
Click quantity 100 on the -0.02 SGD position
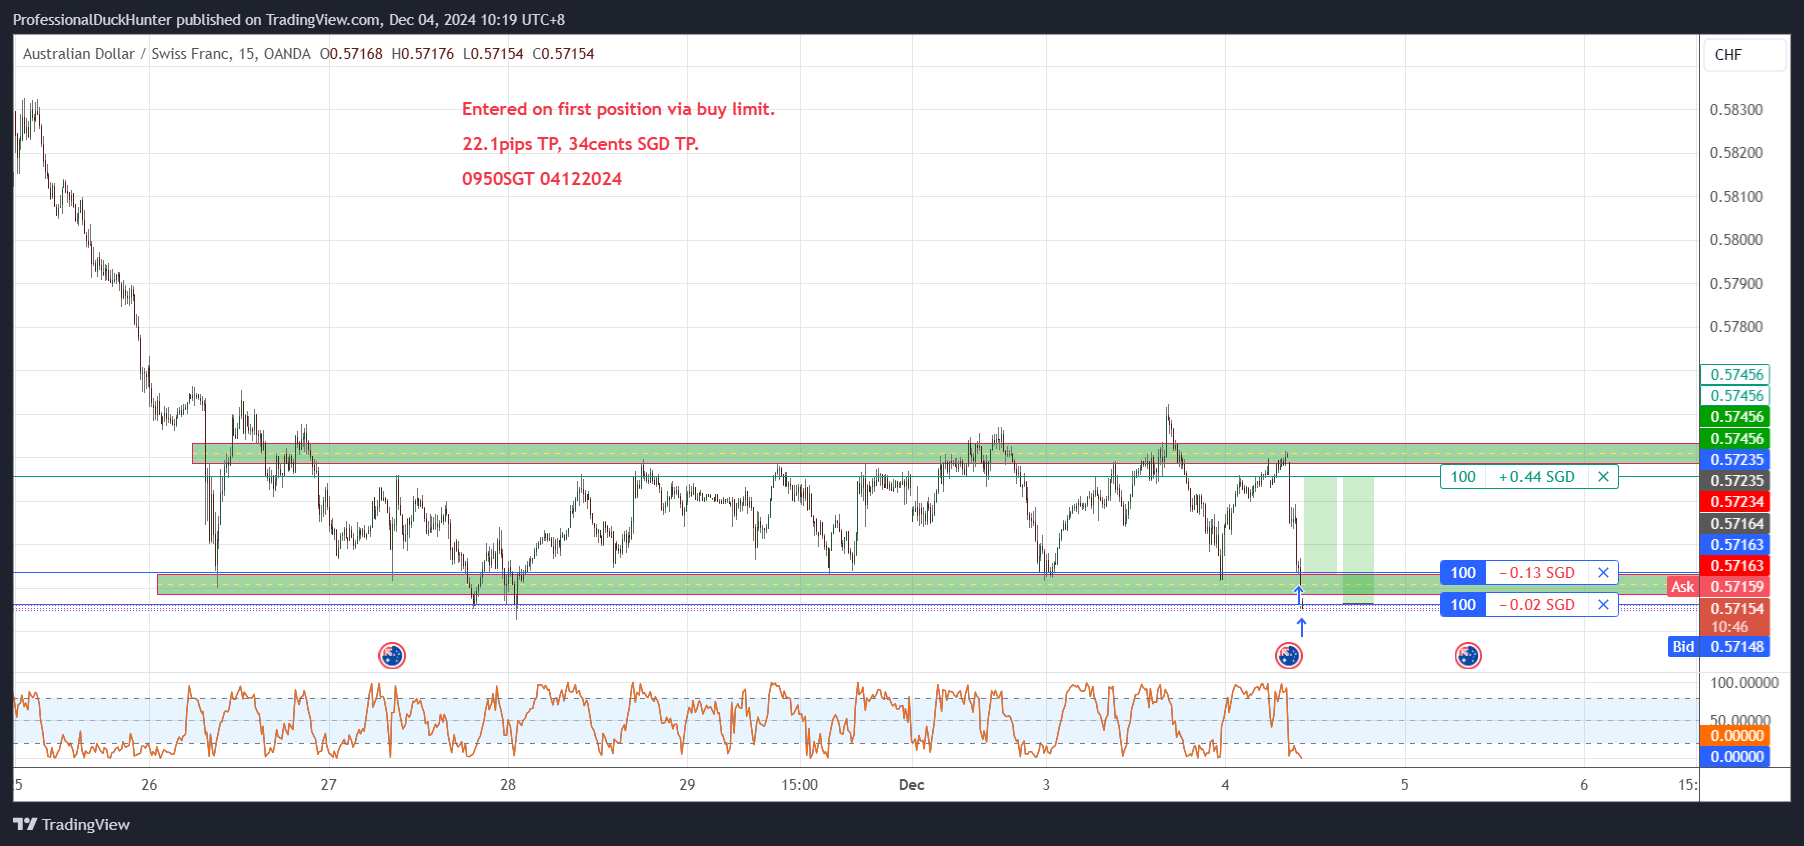(x=1463, y=605)
